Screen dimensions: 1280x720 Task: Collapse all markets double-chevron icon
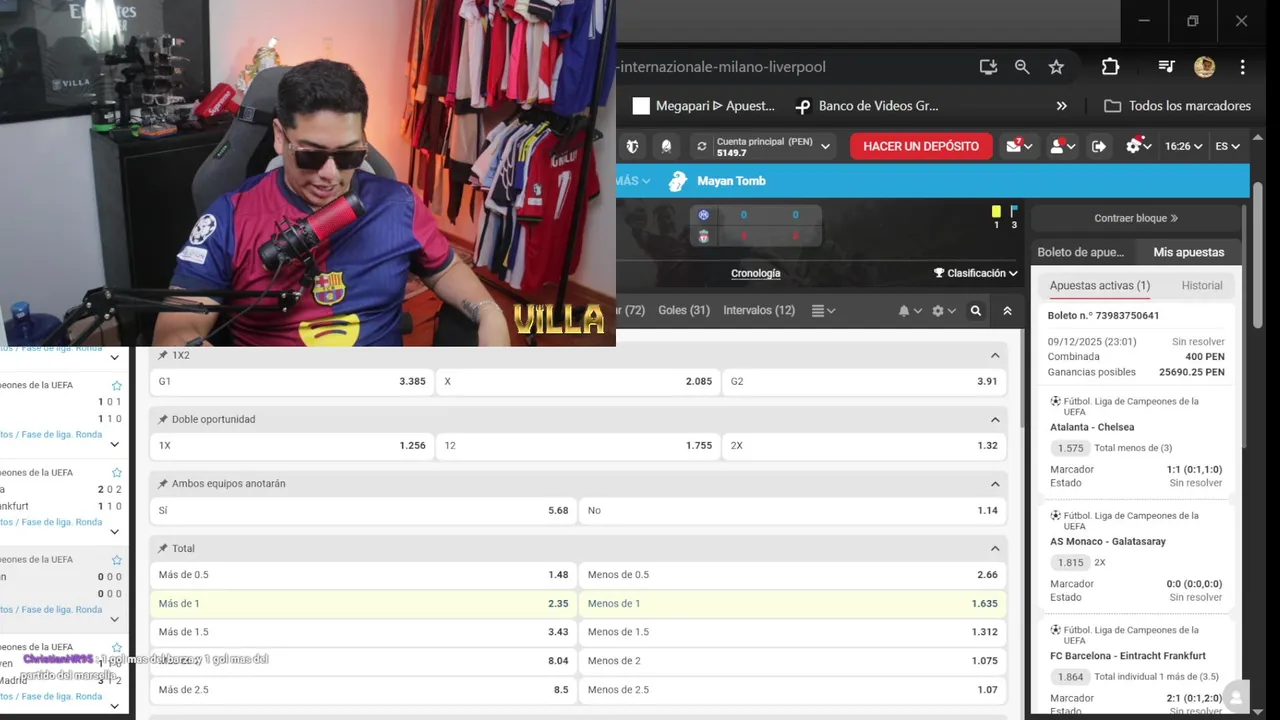click(x=1007, y=311)
